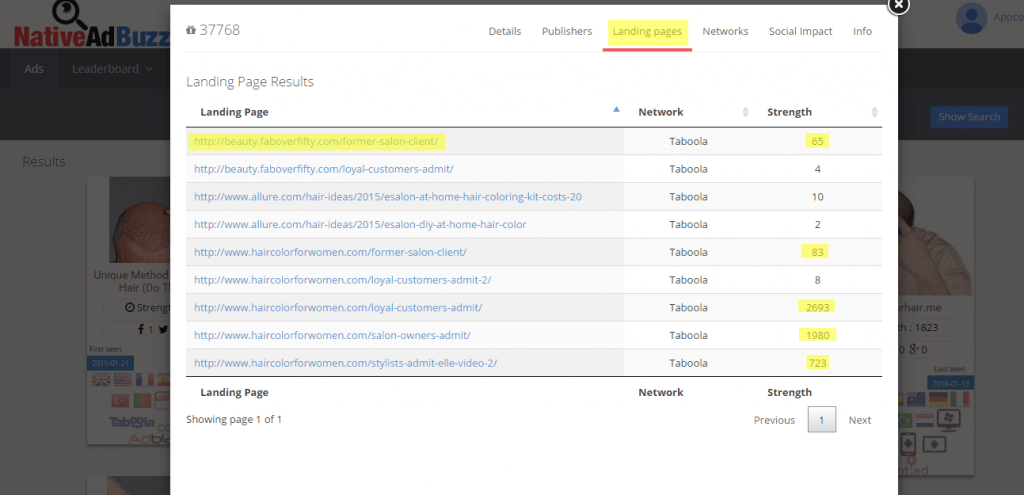
Task: Go to Next page of results
Action: click(859, 420)
